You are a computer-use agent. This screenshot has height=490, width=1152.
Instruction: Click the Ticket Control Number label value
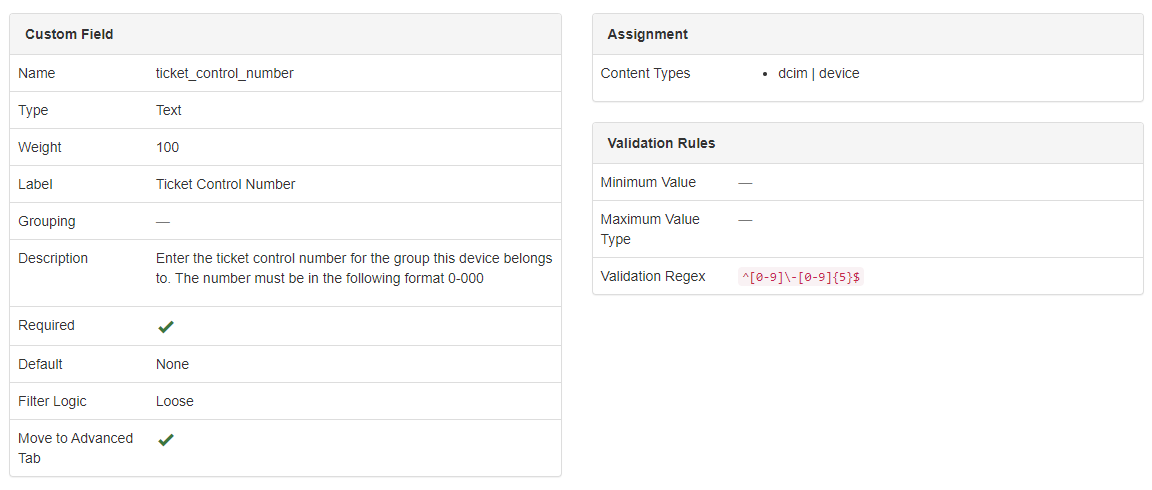click(225, 184)
